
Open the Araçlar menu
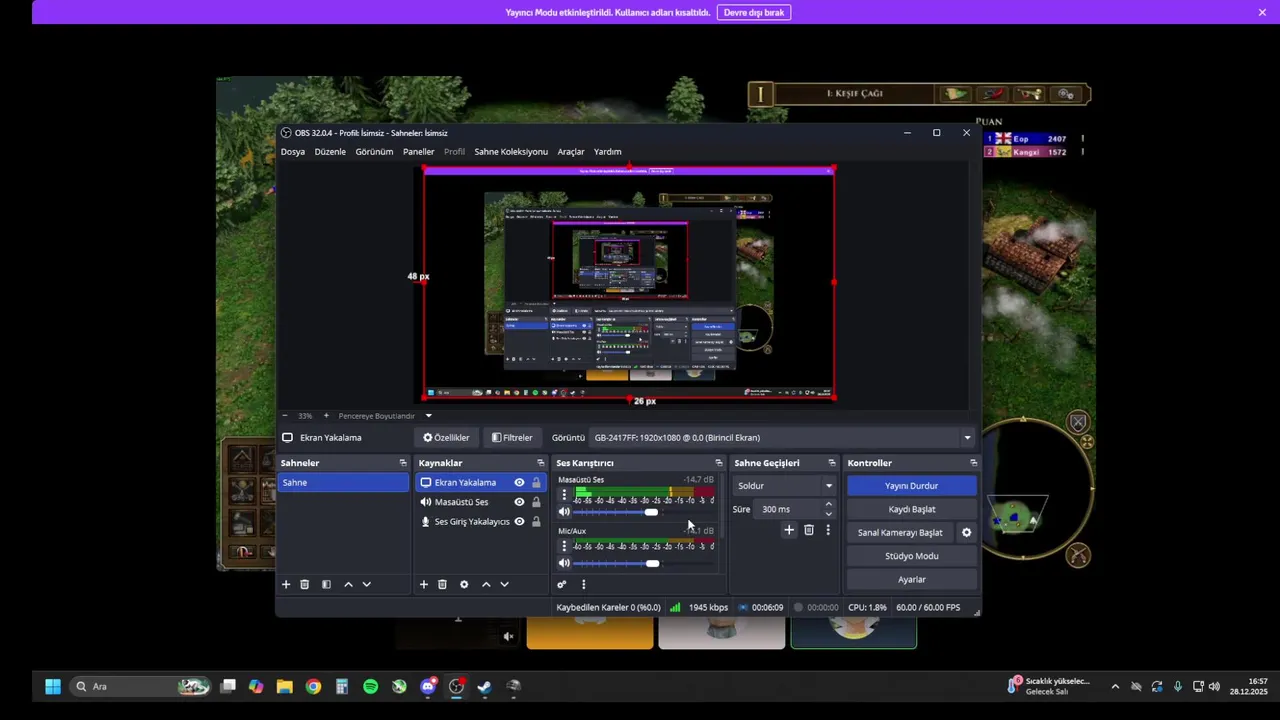coord(571,152)
